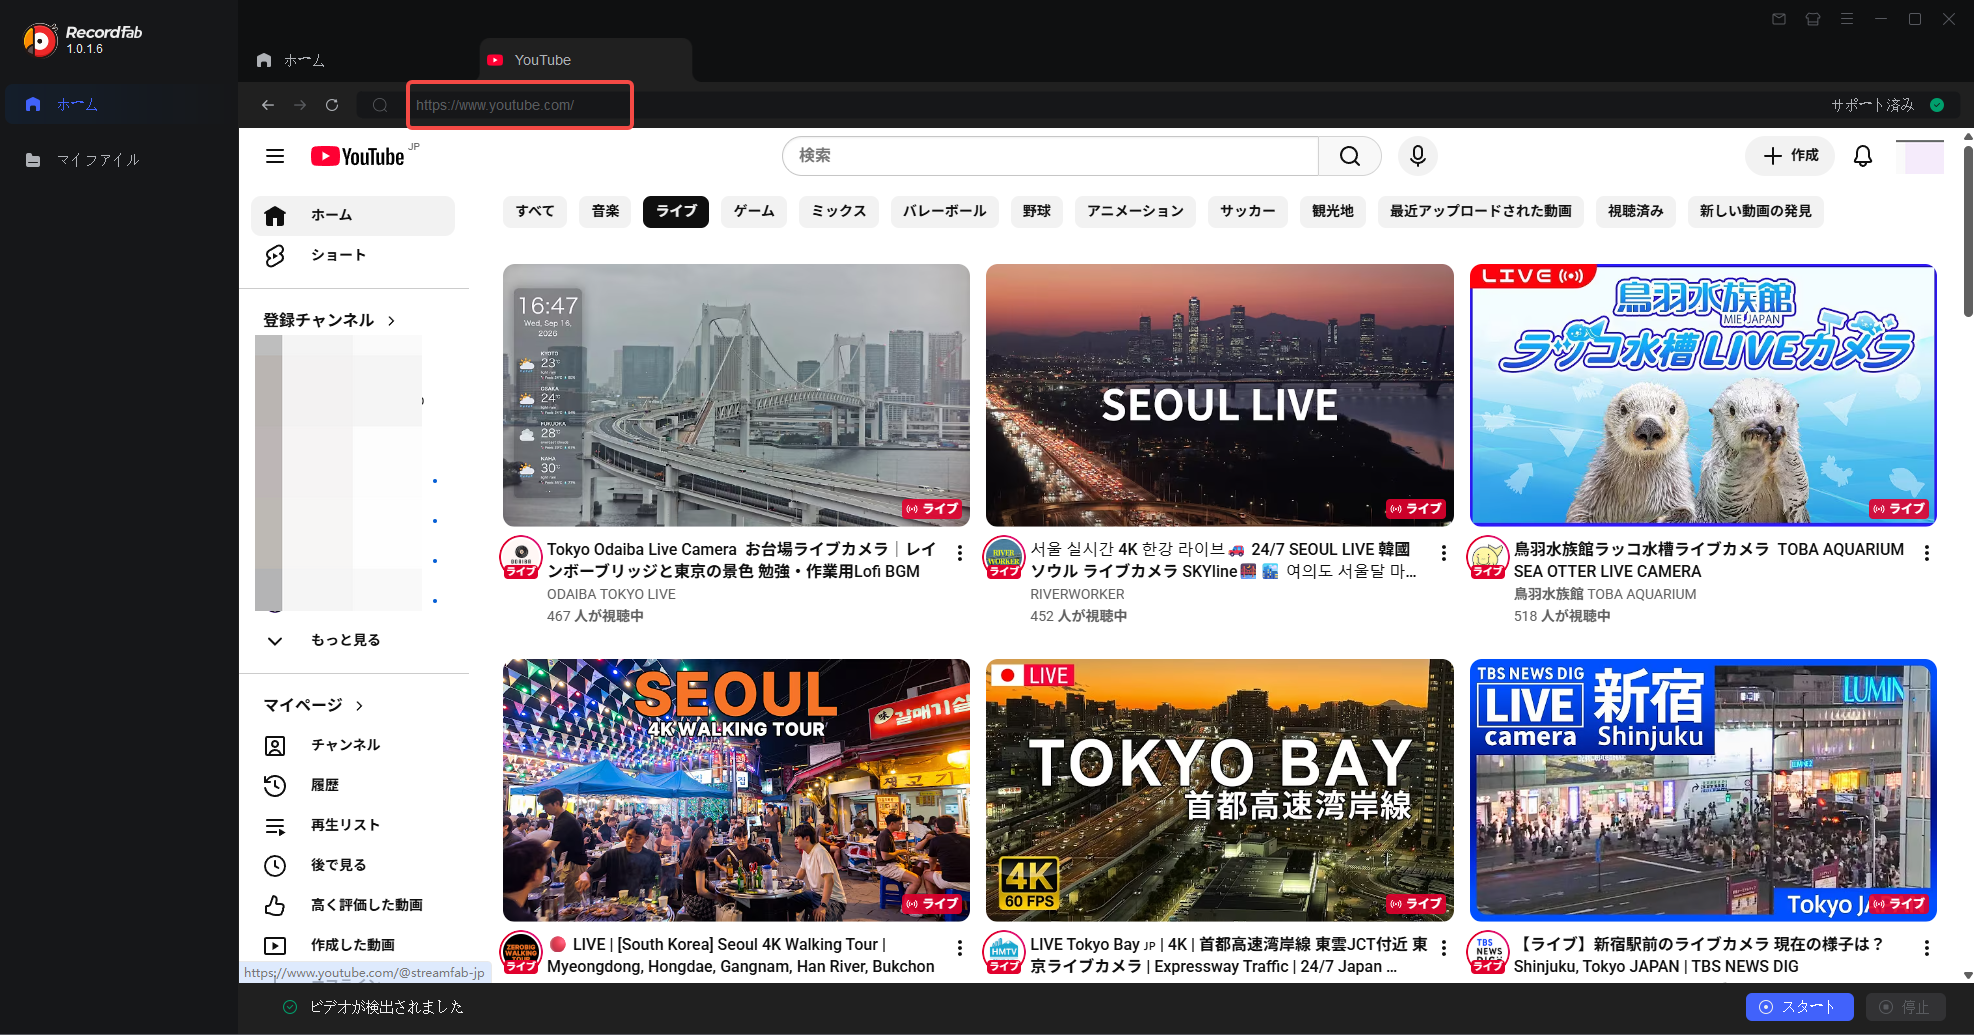Select the ライブ filter chip
The image size is (1974, 1035).
click(676, 211)
